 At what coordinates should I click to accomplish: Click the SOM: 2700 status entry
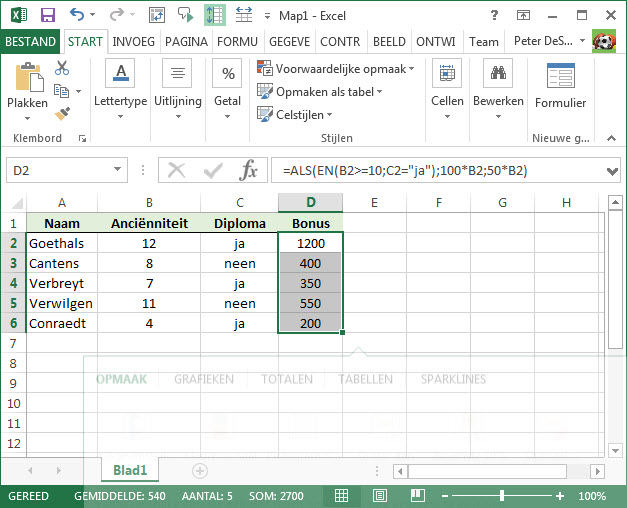(276, 496)
